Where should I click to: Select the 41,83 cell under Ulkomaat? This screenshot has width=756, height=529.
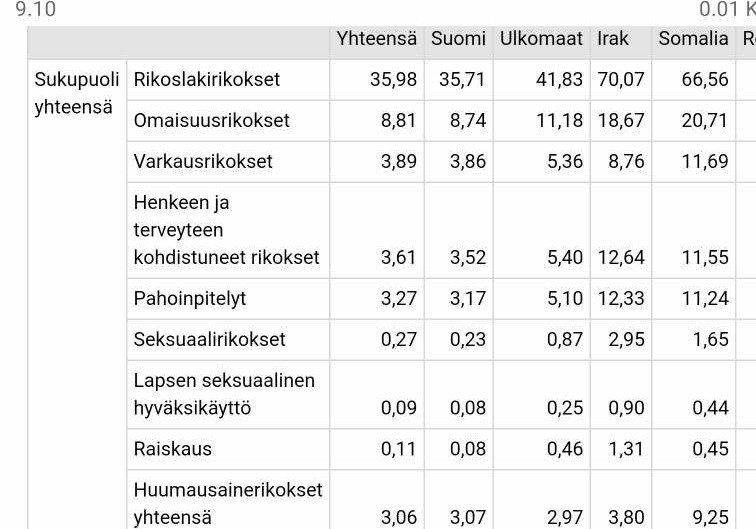[x=559, y=80]
